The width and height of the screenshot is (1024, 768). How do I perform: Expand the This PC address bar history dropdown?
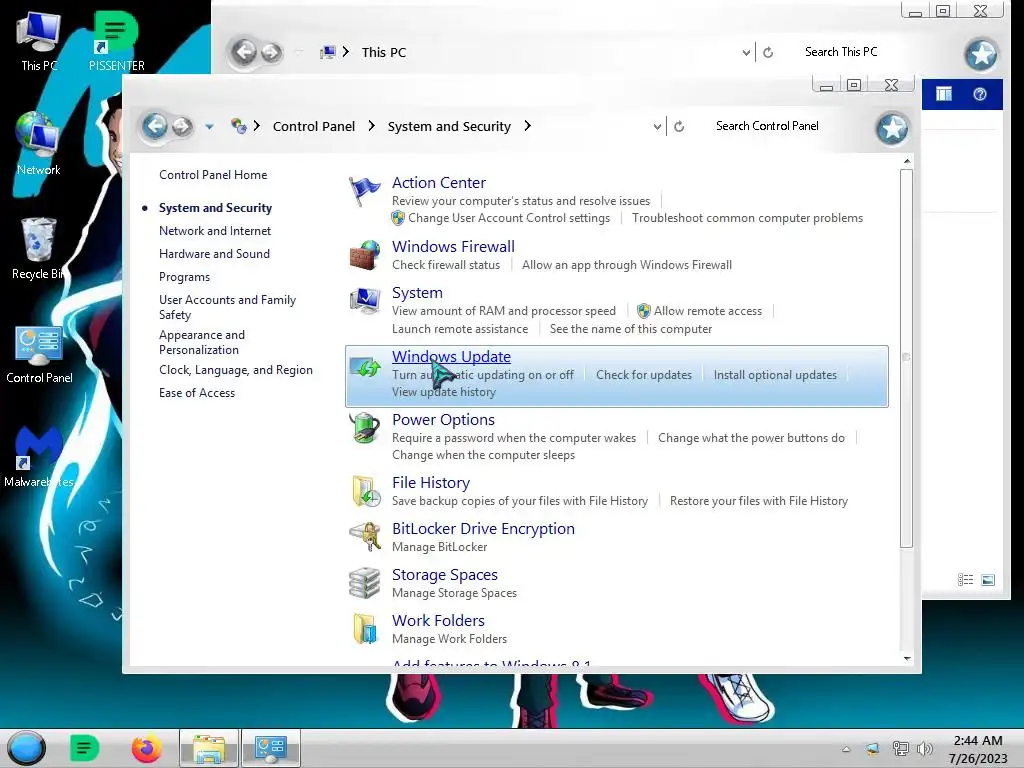click(x=746, y=52)
